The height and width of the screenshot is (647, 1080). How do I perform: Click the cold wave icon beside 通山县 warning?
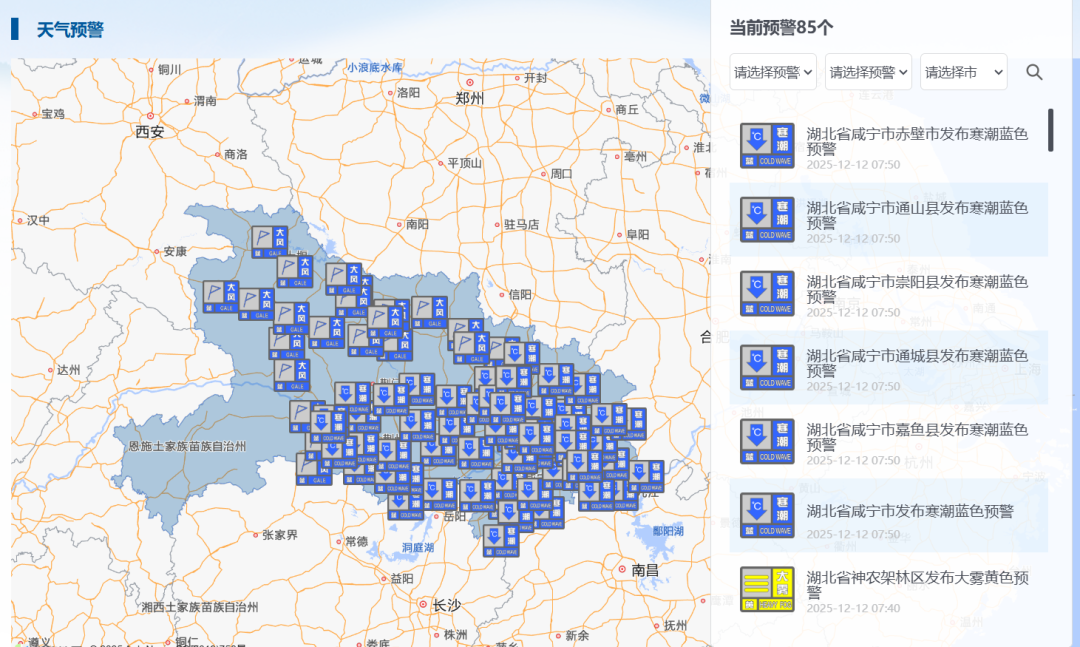[767, 220]
